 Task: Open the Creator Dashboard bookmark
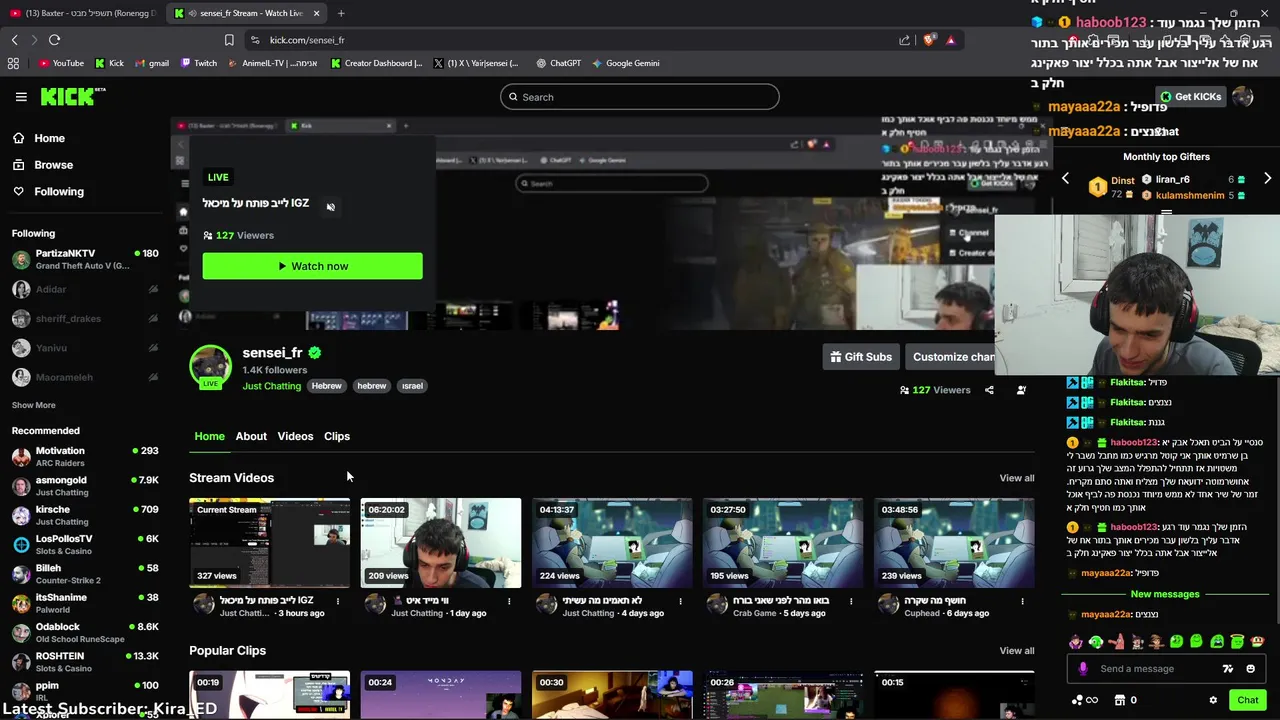[376, 63]
